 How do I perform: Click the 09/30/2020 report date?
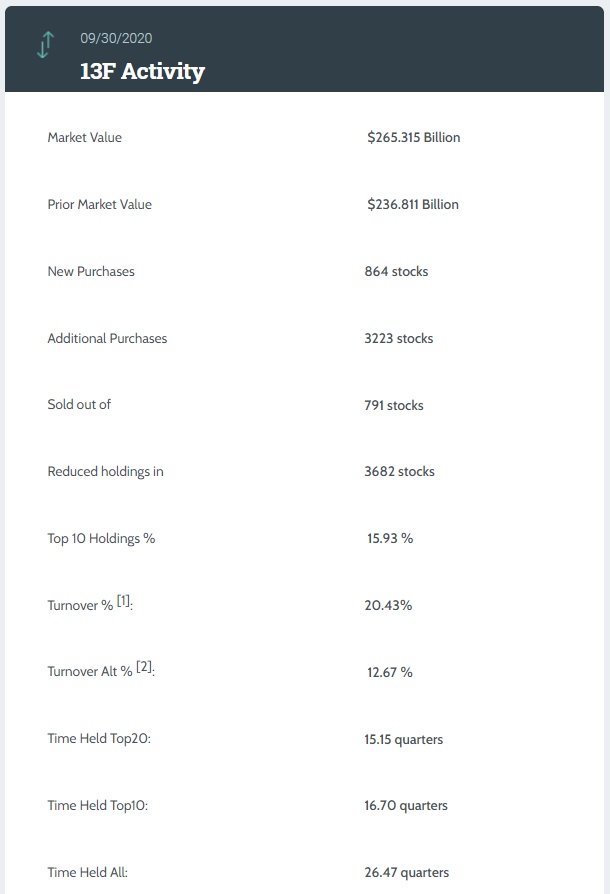pyautogui.click(x=116, y=38)
